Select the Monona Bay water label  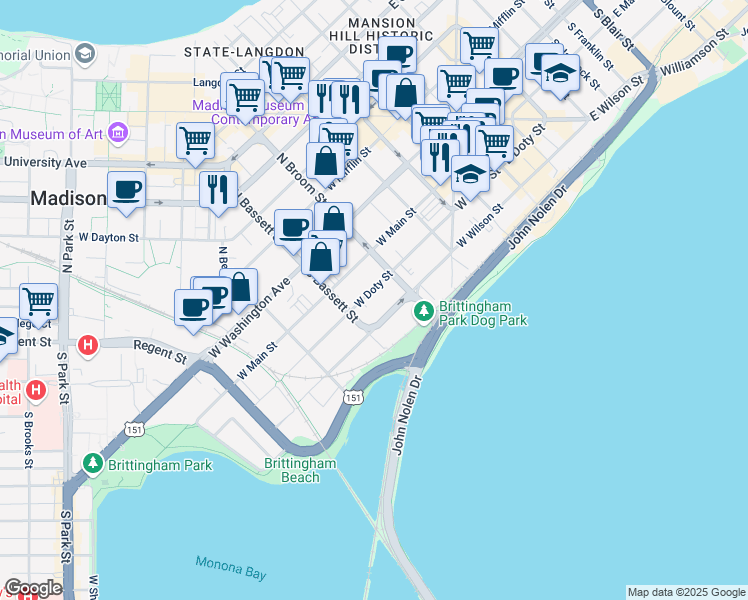coord(231,568)
